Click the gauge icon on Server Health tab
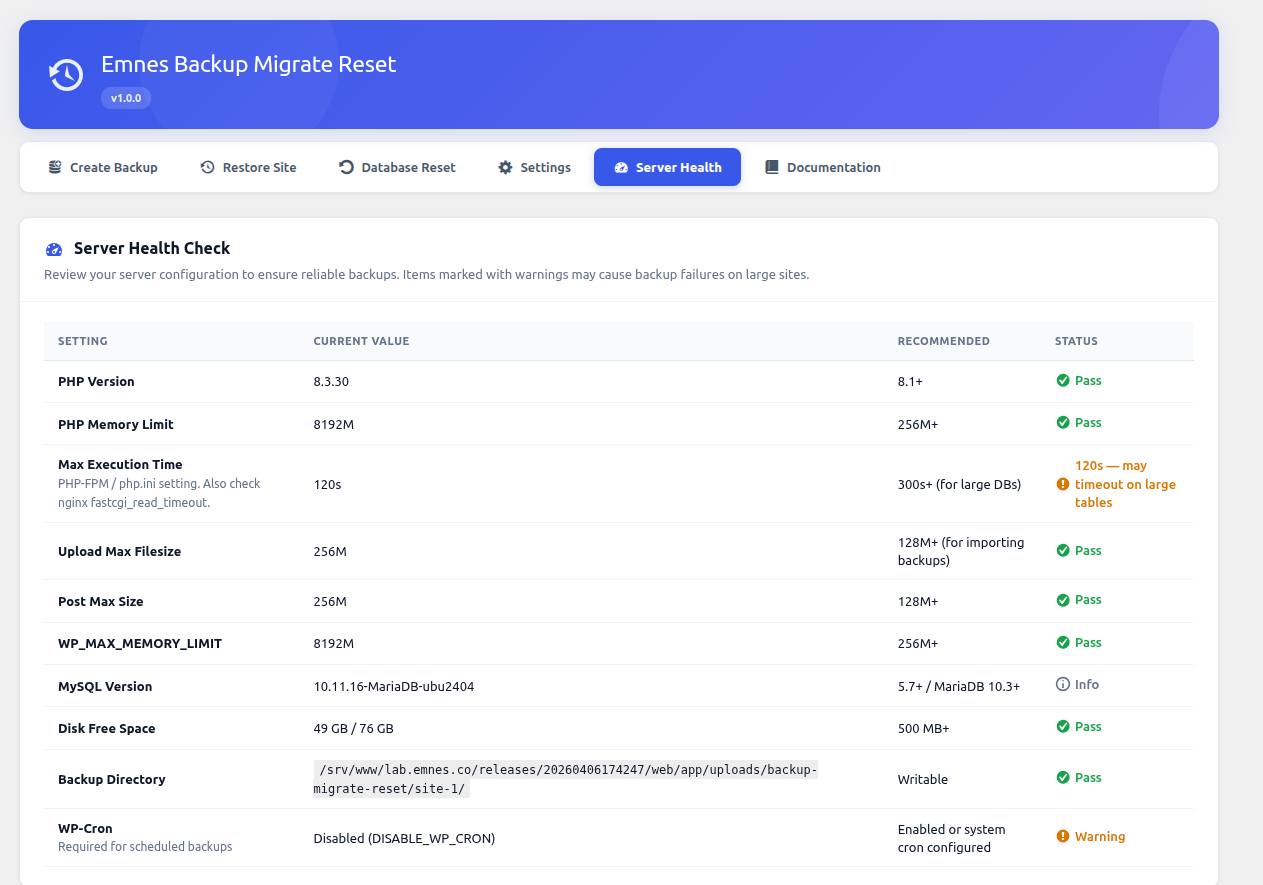 tap(621, 167)
